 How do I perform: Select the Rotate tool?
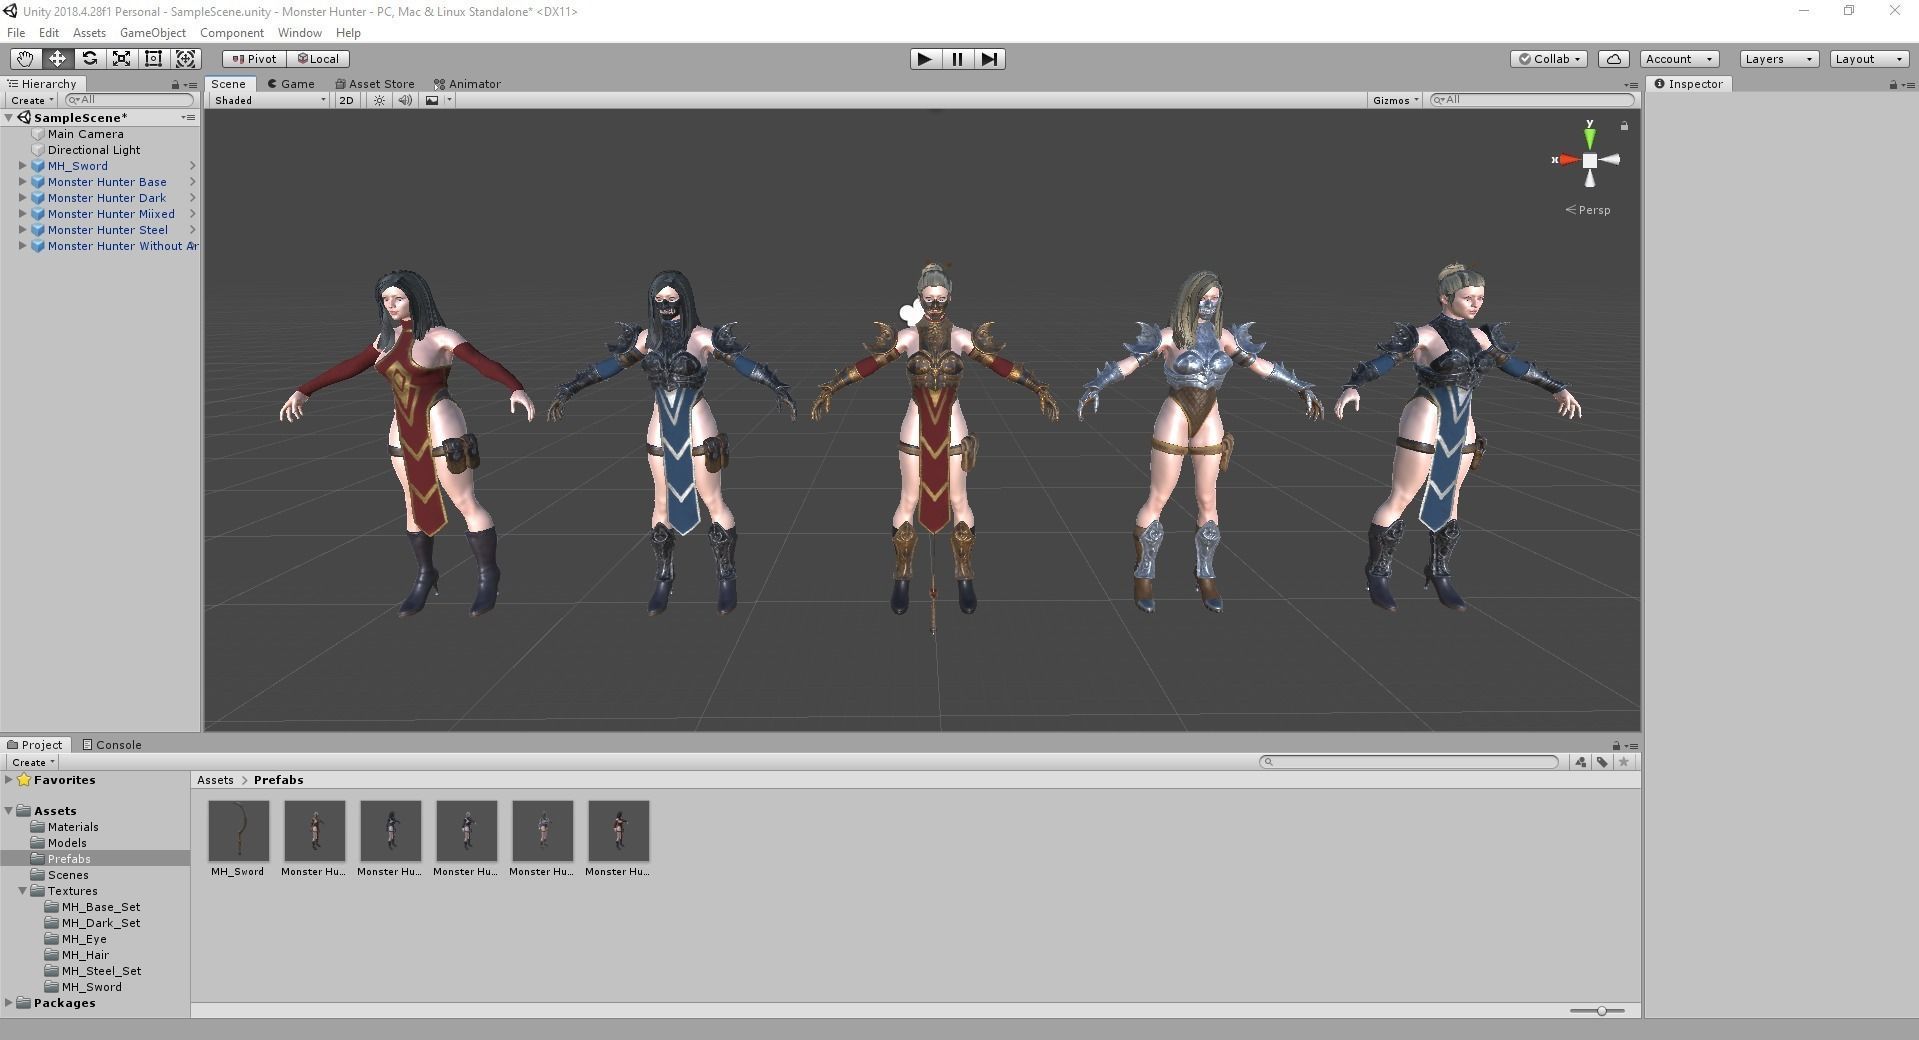click(89, 59)
